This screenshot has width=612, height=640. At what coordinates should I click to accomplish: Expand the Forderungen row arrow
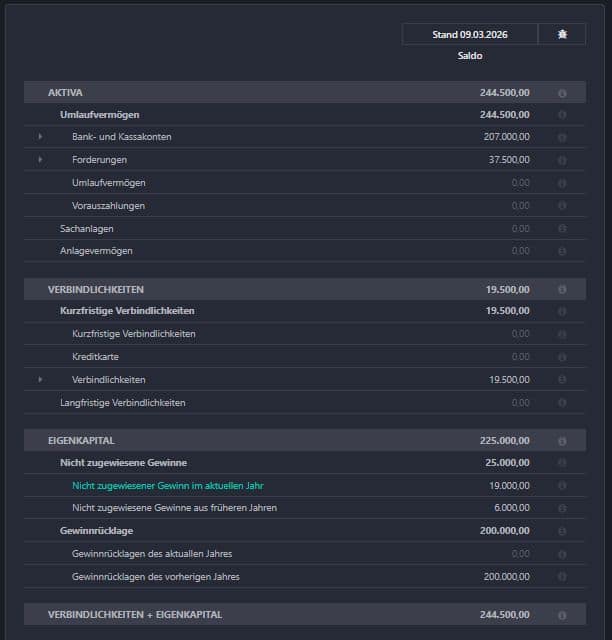coord(40,160)
